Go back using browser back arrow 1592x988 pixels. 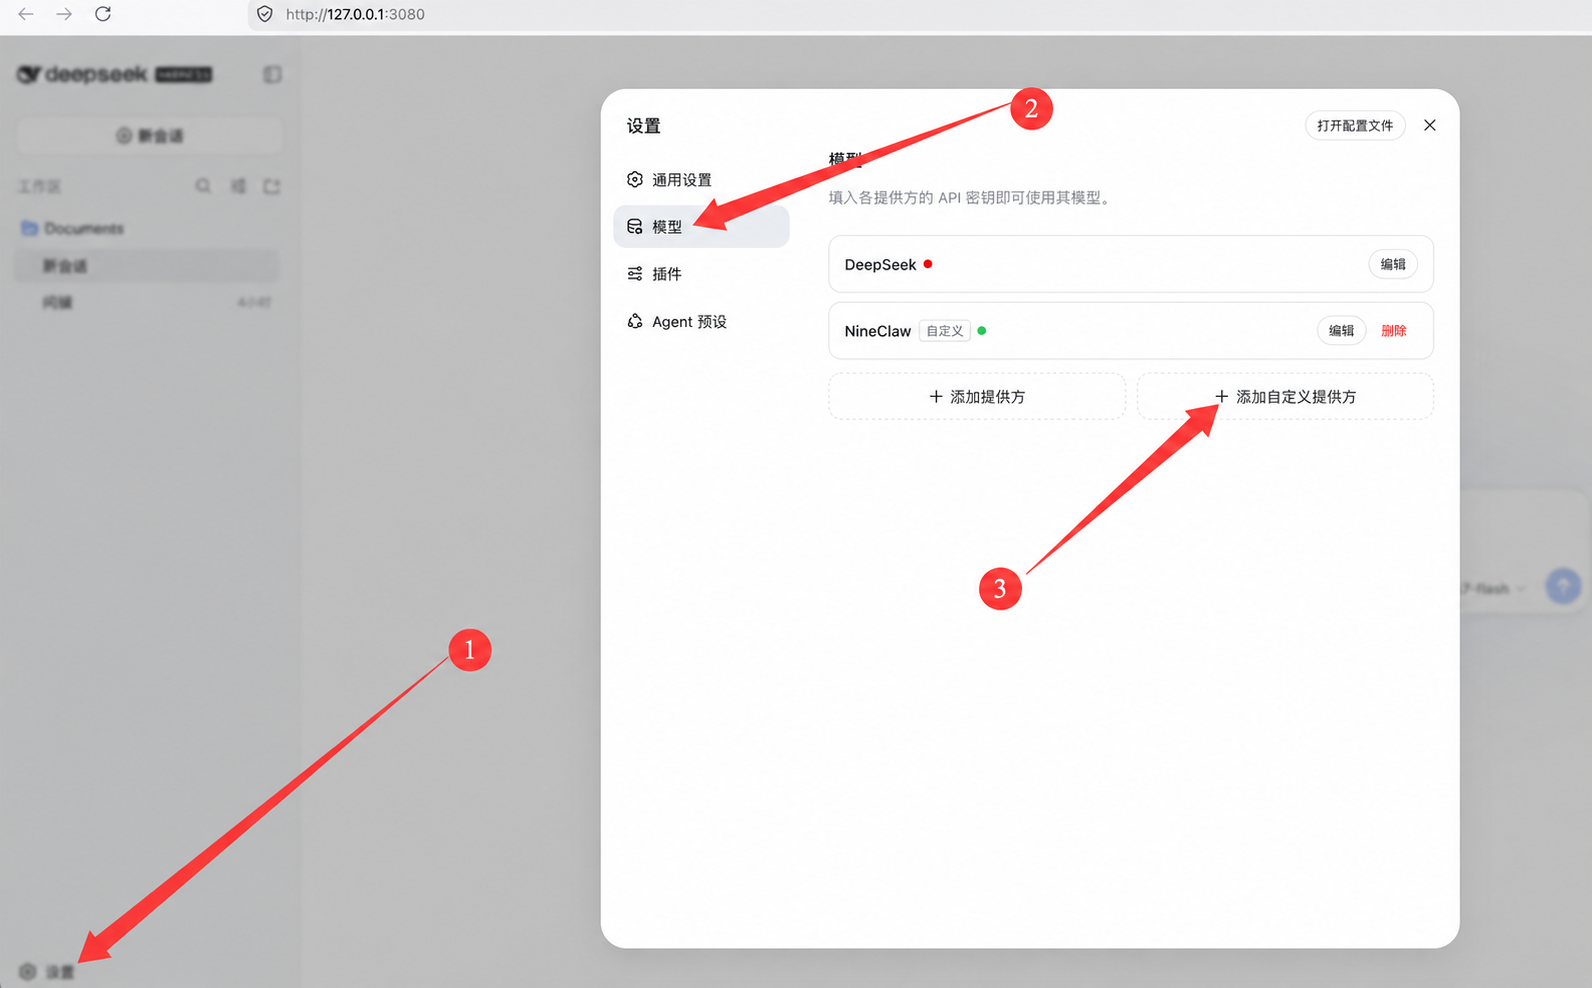[x=26, y=14]
